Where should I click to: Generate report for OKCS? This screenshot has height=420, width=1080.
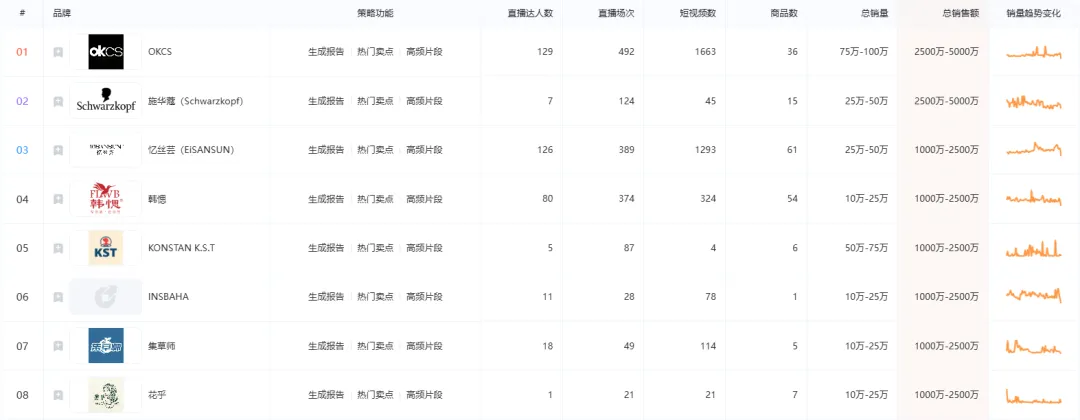pos(326,52)
